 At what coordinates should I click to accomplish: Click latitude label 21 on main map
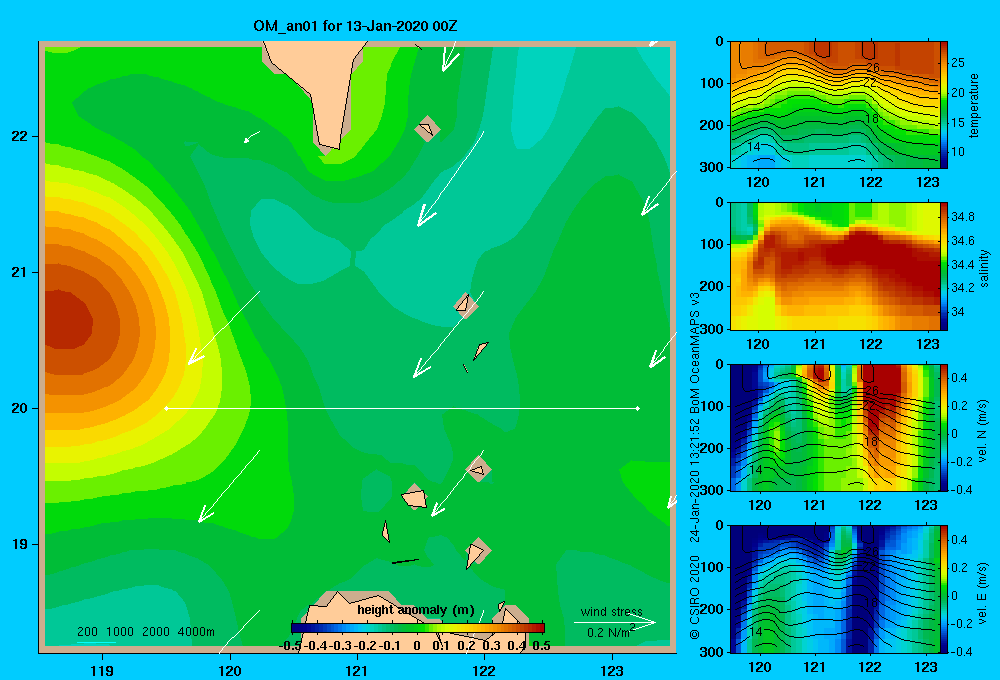click(x=19, y=272)
